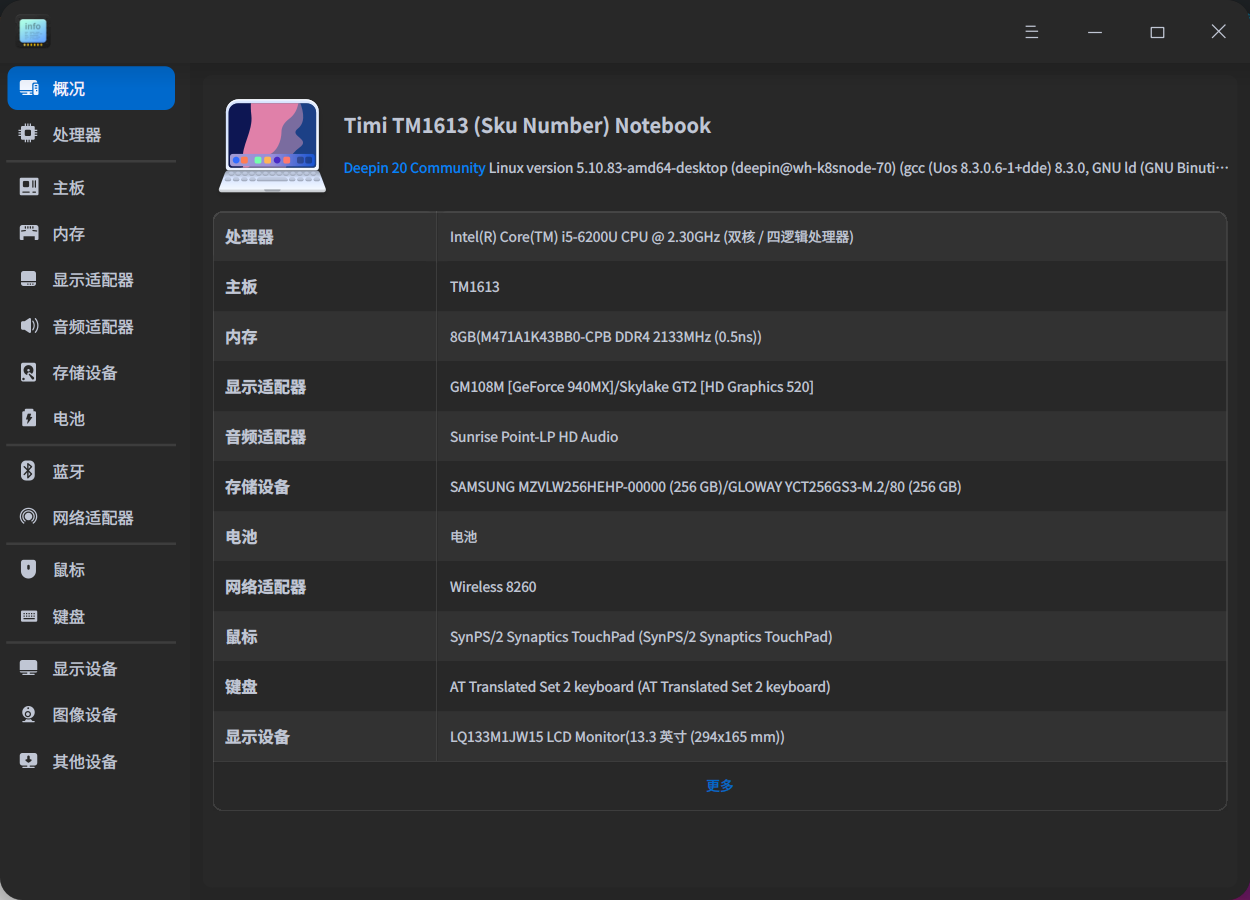Open the 音频适配器 audio adapter icon
The height and width of the screenshot is (900, 1250).
[27, 326]
